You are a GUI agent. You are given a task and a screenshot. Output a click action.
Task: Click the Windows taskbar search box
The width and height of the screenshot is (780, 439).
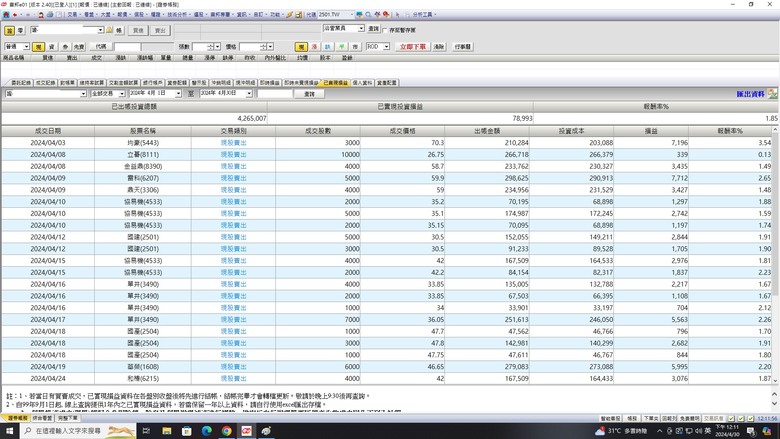pyautogui.click(x=78, y=431)
